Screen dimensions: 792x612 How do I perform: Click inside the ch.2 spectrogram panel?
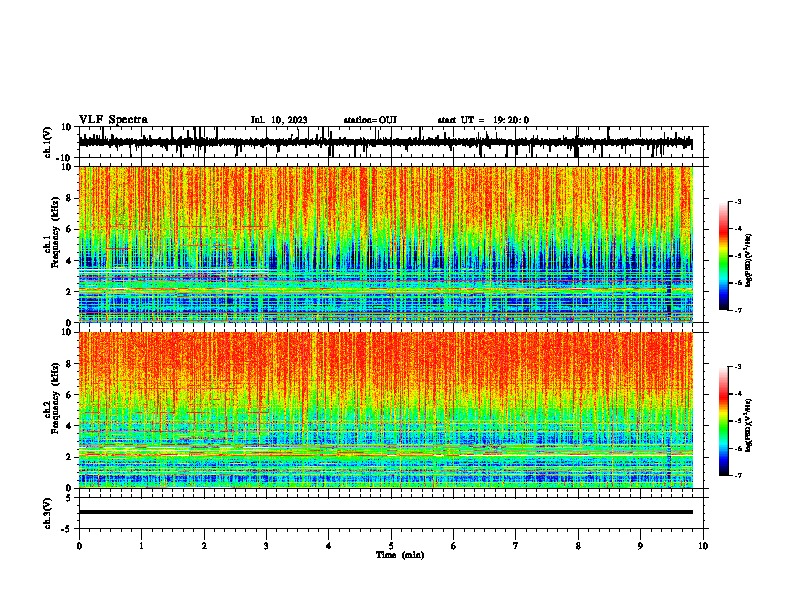[x=386, y=410]
